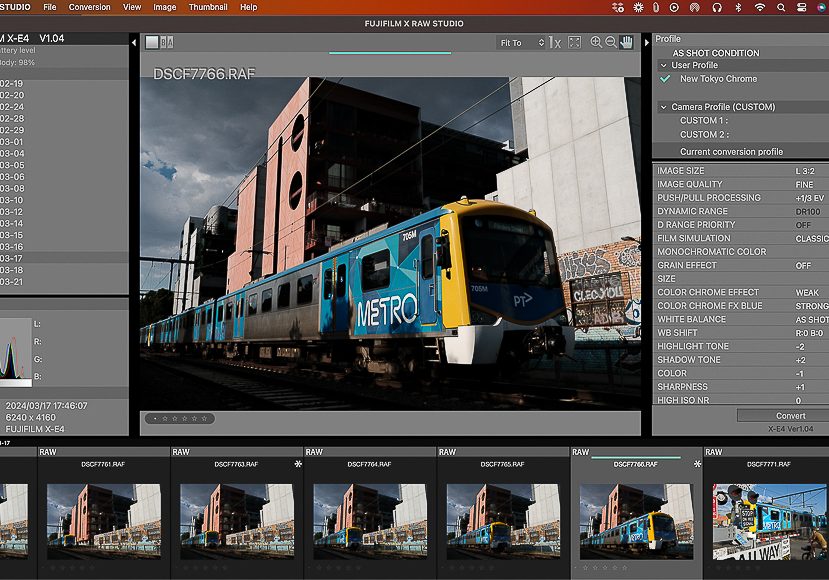This screenshot has width=829, height=580.
Task: Change IMAGE QUALITY value FINE
Action: pos(804,185)
